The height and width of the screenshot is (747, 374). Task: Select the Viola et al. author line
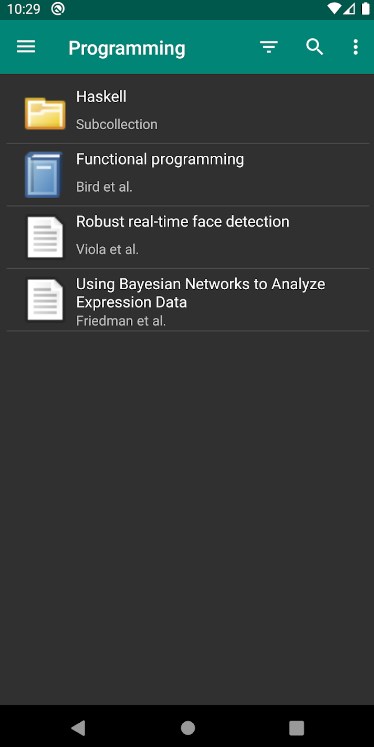(x=107, y=249)
